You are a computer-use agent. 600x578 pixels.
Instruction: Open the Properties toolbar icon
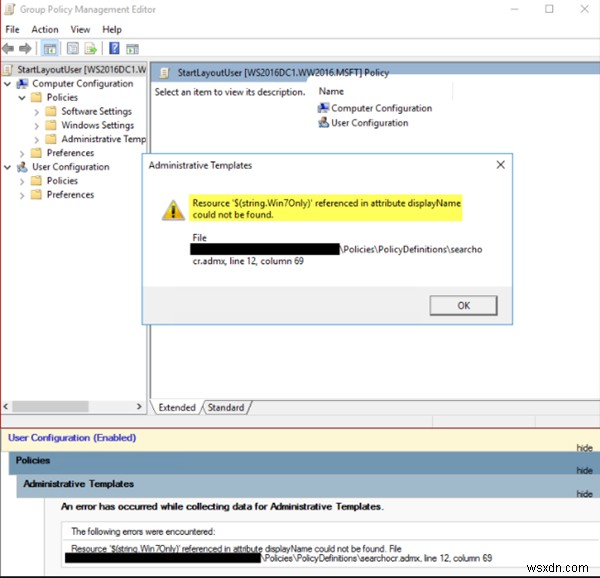point(73,49)
